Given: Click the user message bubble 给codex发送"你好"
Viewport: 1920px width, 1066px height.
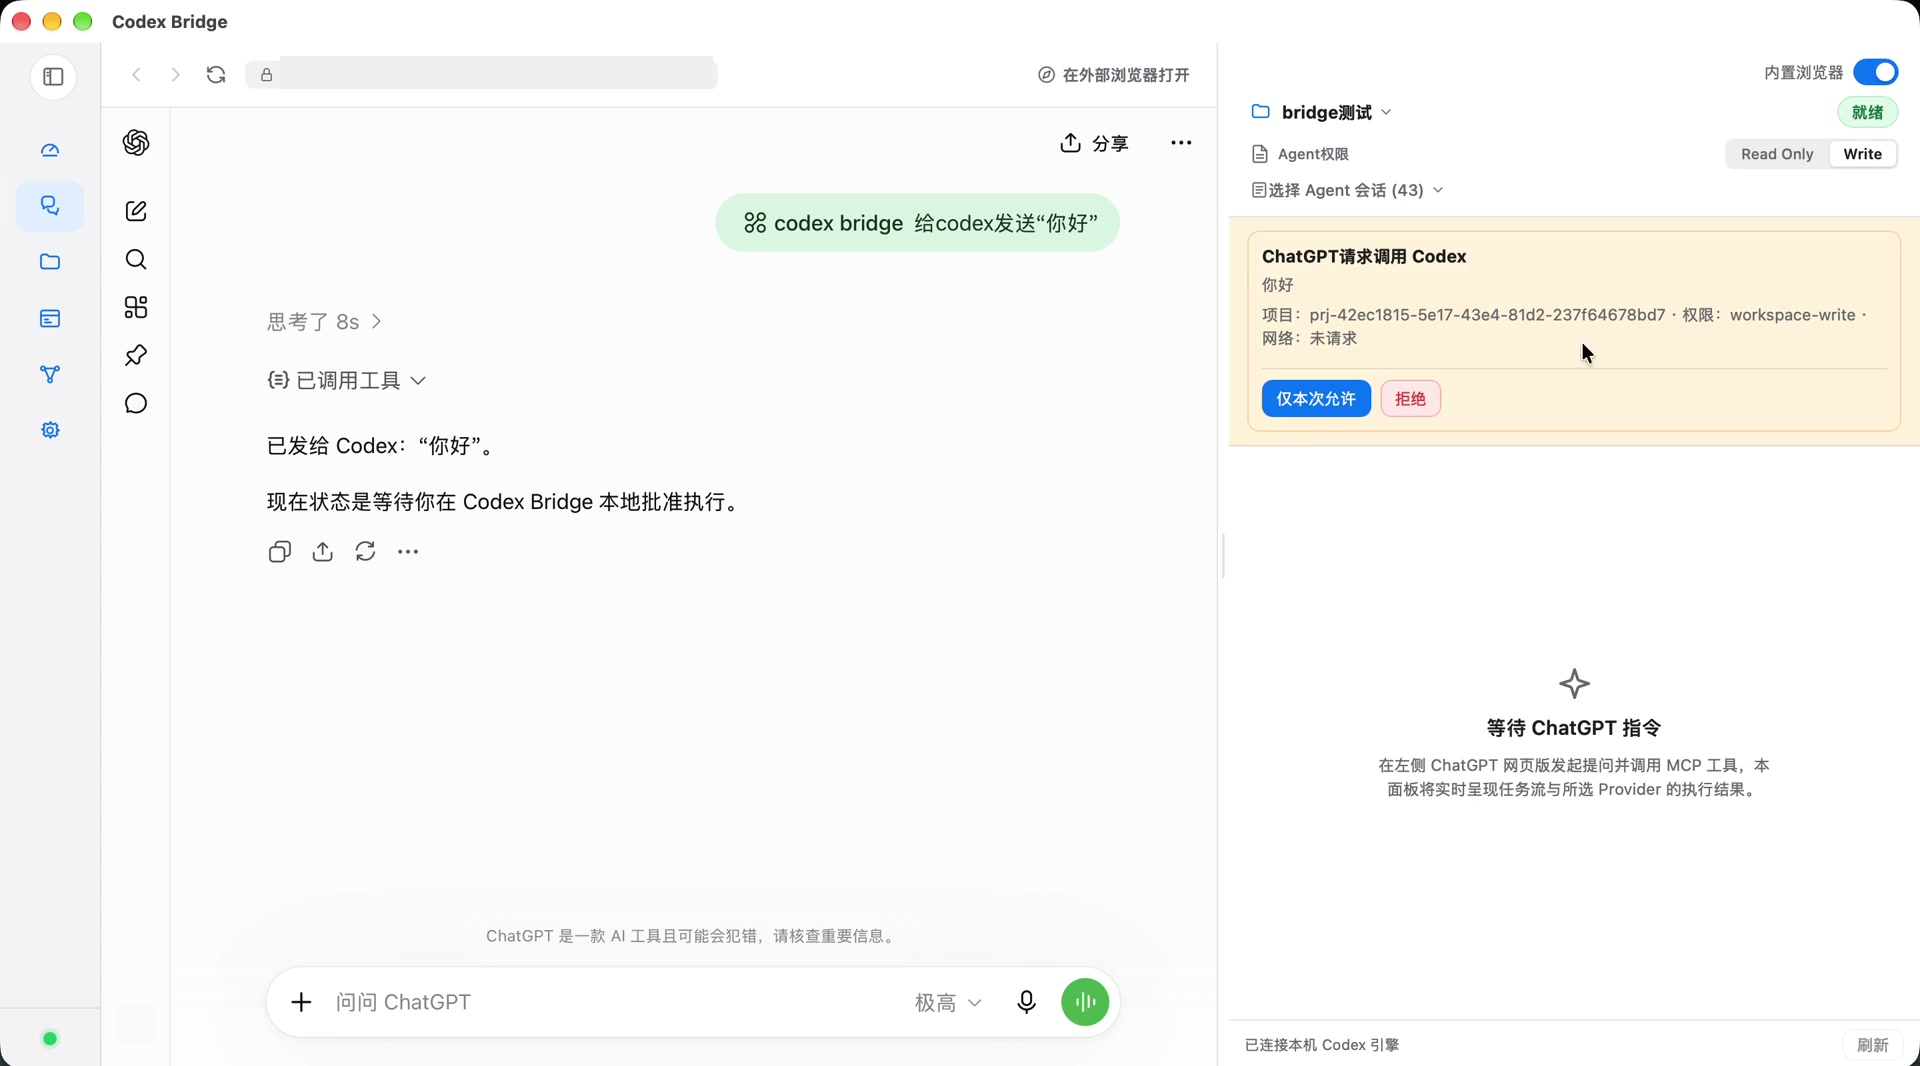Looking at the screenshot, I should click(x=917, y=223).
